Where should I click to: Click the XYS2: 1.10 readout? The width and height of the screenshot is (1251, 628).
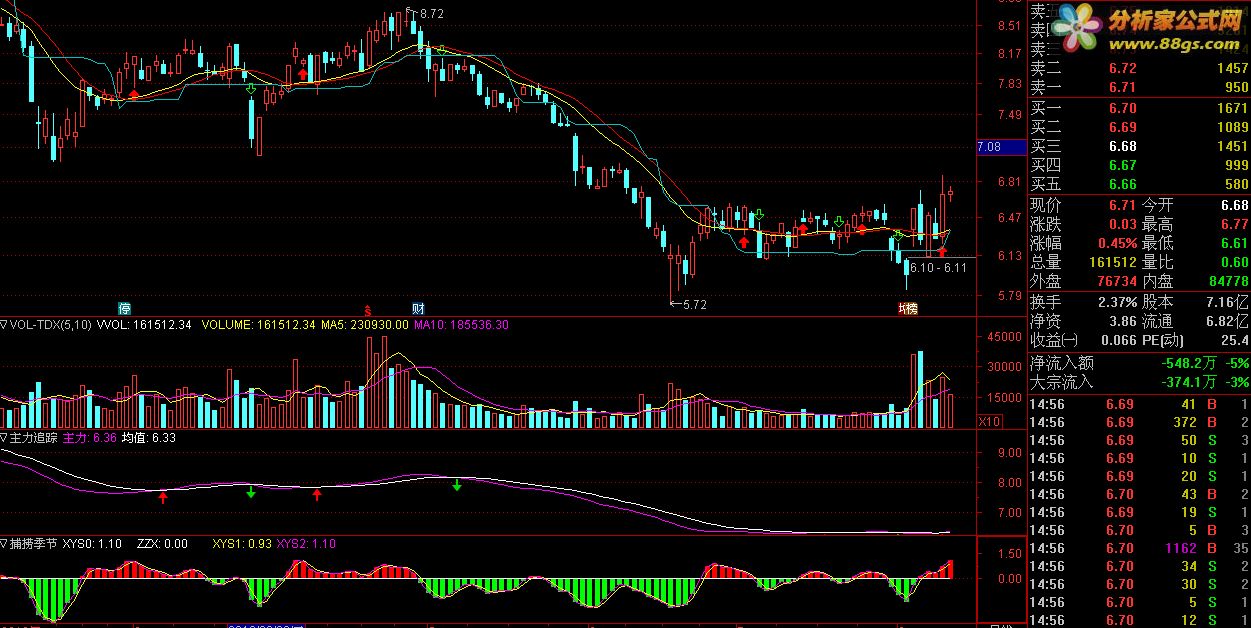pyautogui.click(x=306, y=544)
